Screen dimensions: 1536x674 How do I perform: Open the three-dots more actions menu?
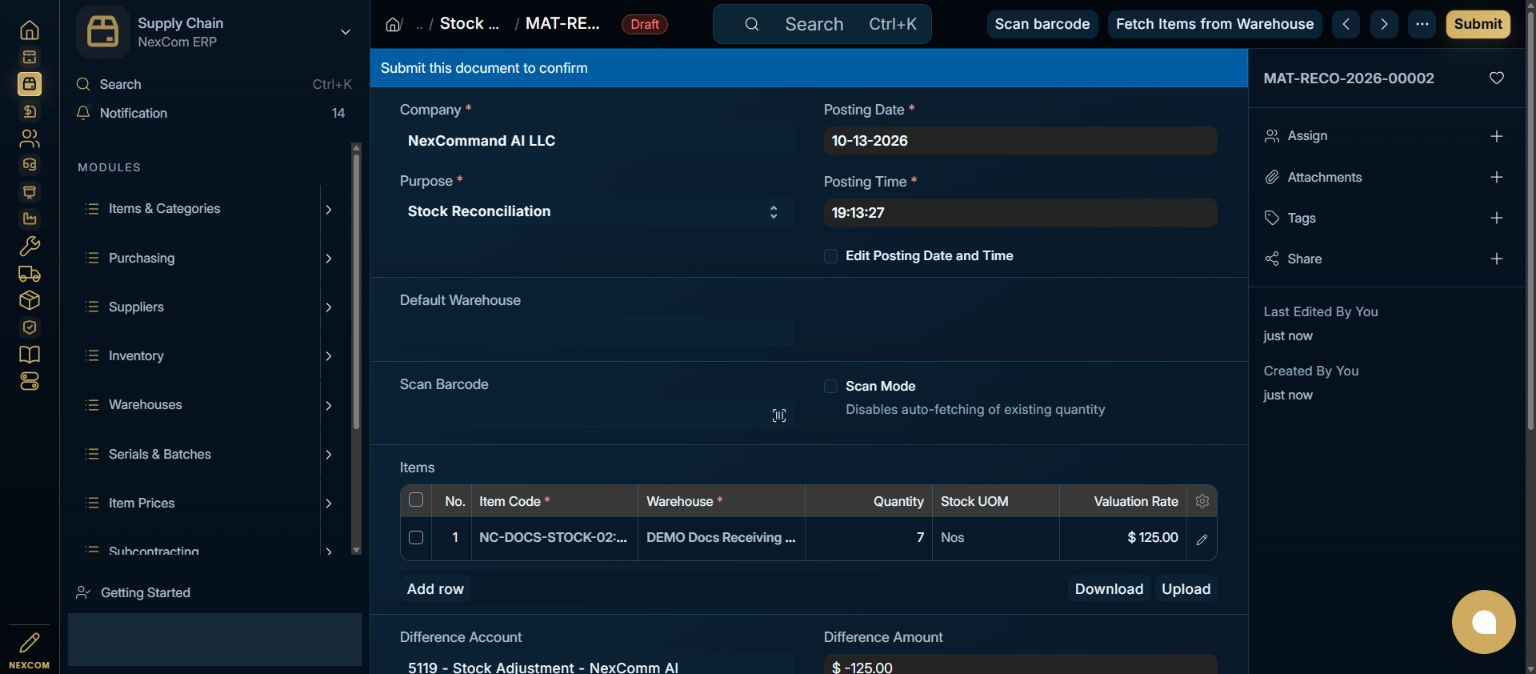pyautogui.click(x=1422, y=24)
